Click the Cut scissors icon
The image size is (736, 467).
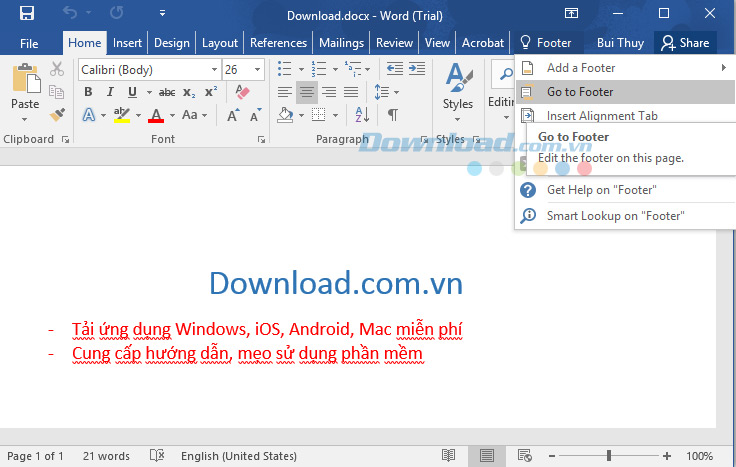click(57, 69)
